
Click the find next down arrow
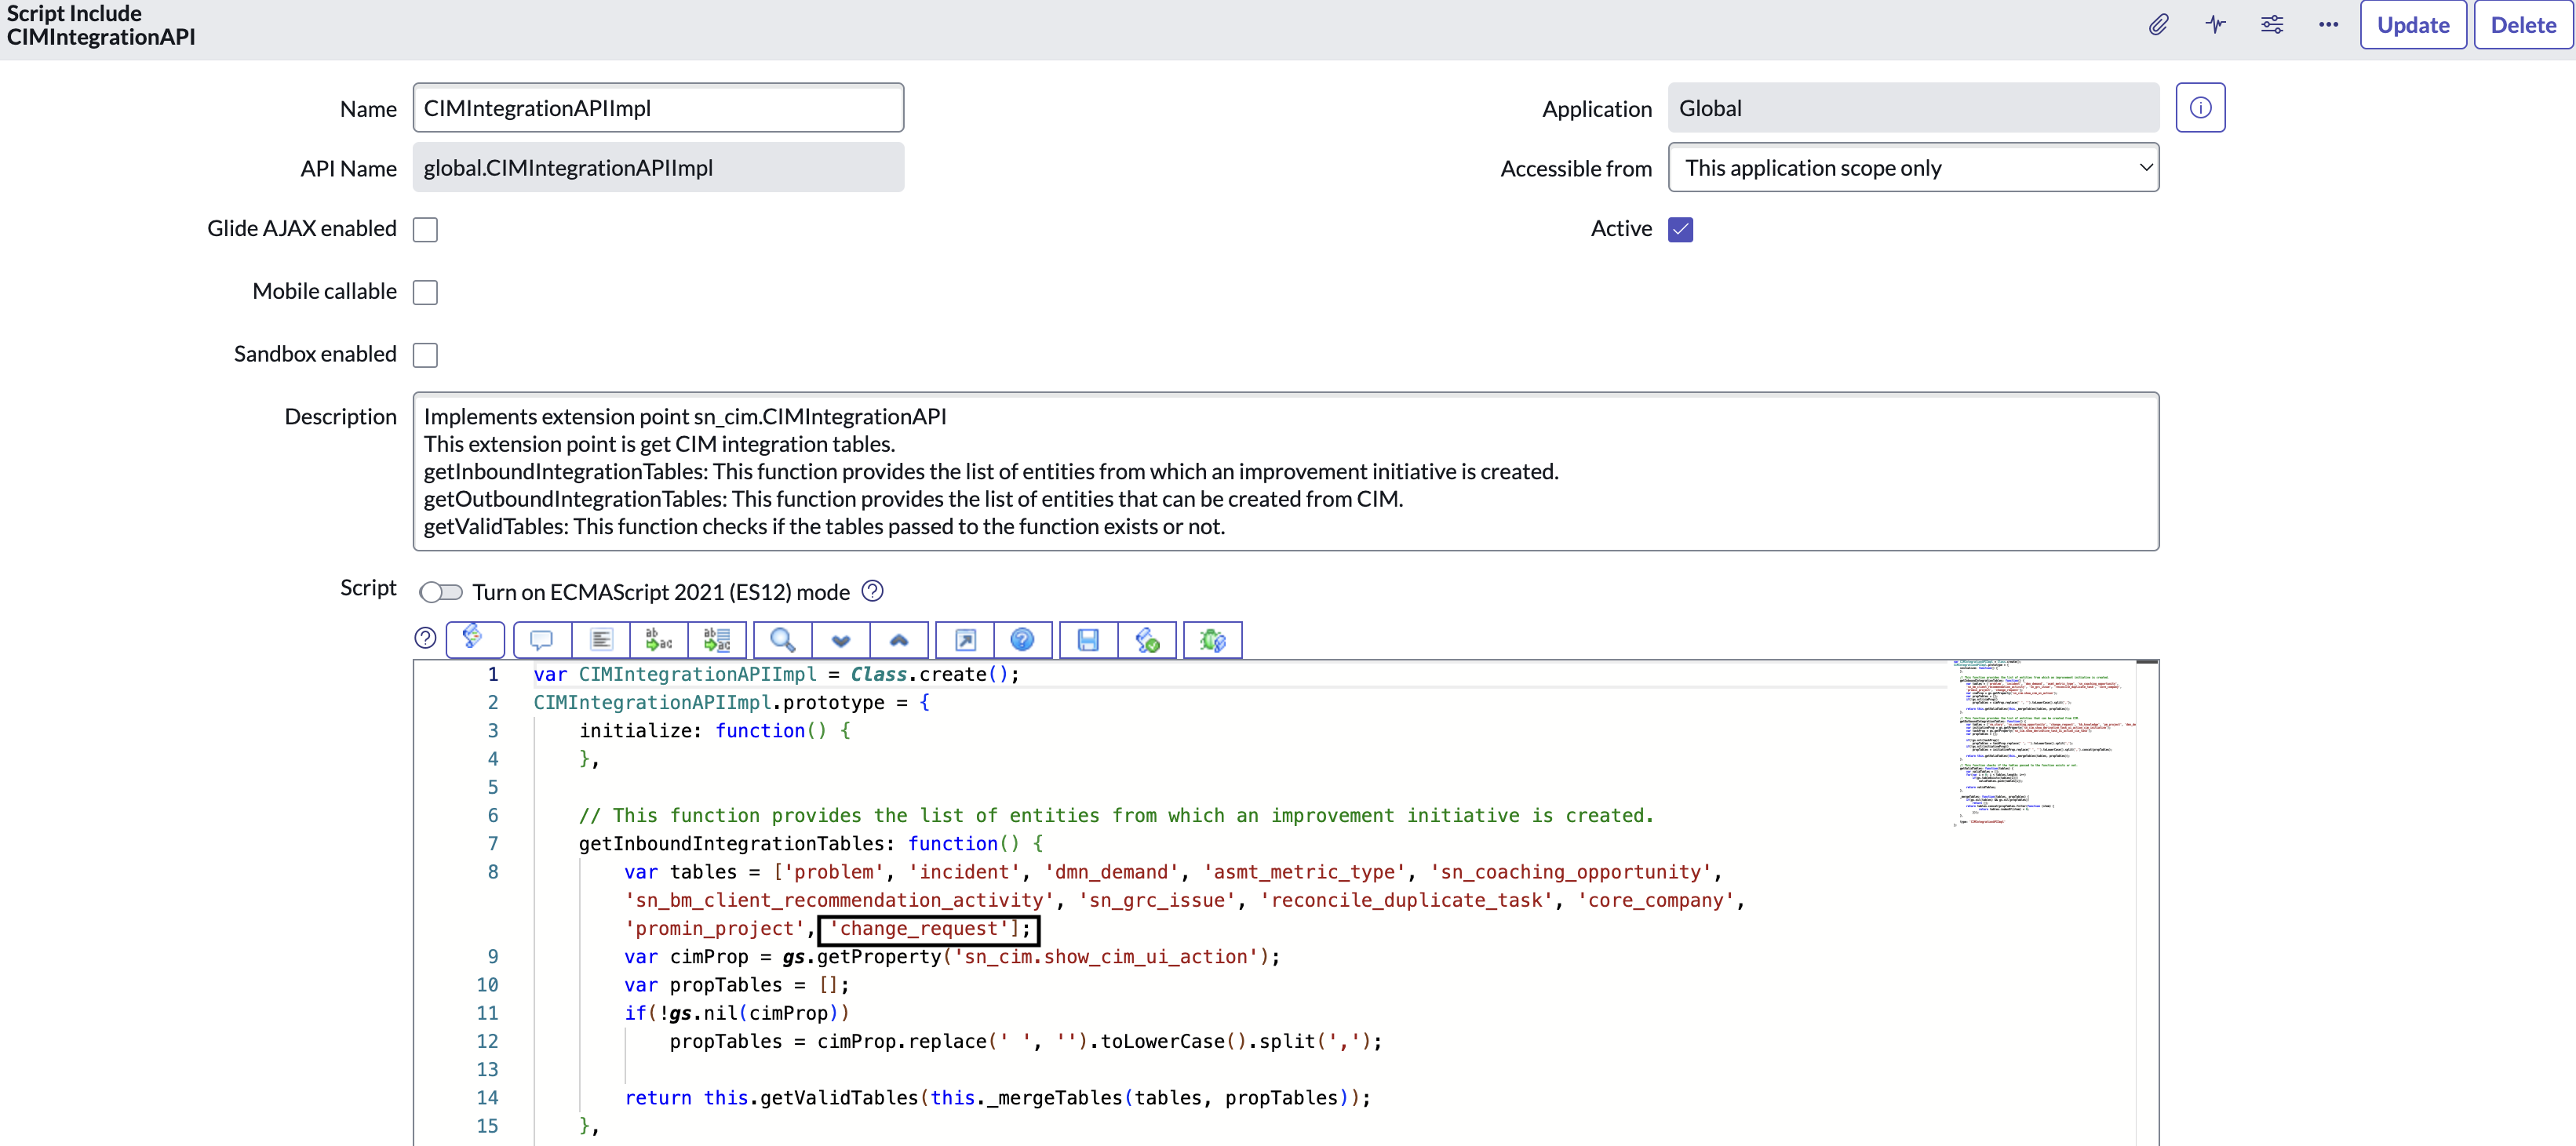(841, 640)
